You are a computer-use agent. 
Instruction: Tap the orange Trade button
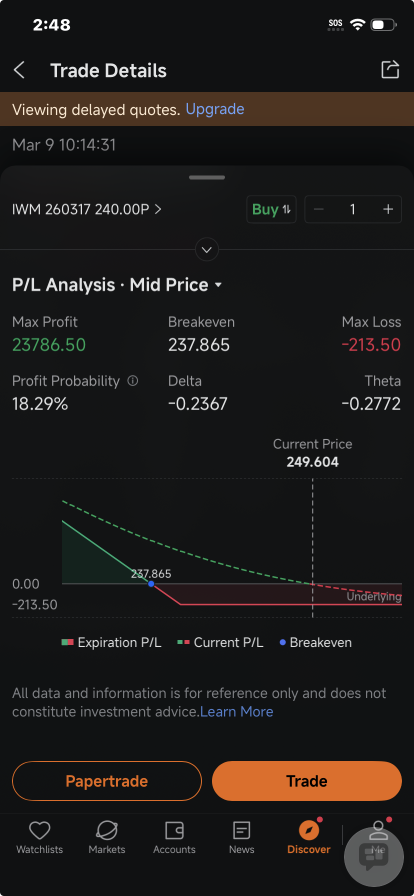[x=307, y=781]
